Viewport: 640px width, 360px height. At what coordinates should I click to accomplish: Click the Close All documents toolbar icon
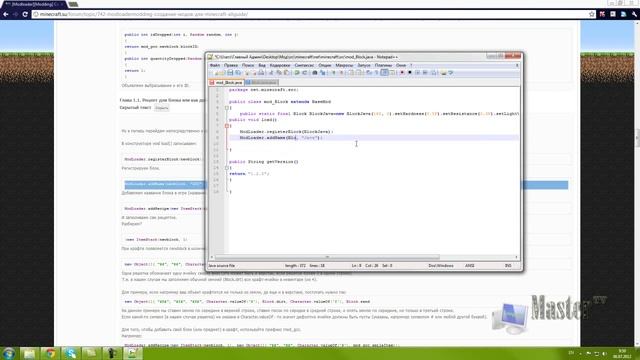click(254, 73)
